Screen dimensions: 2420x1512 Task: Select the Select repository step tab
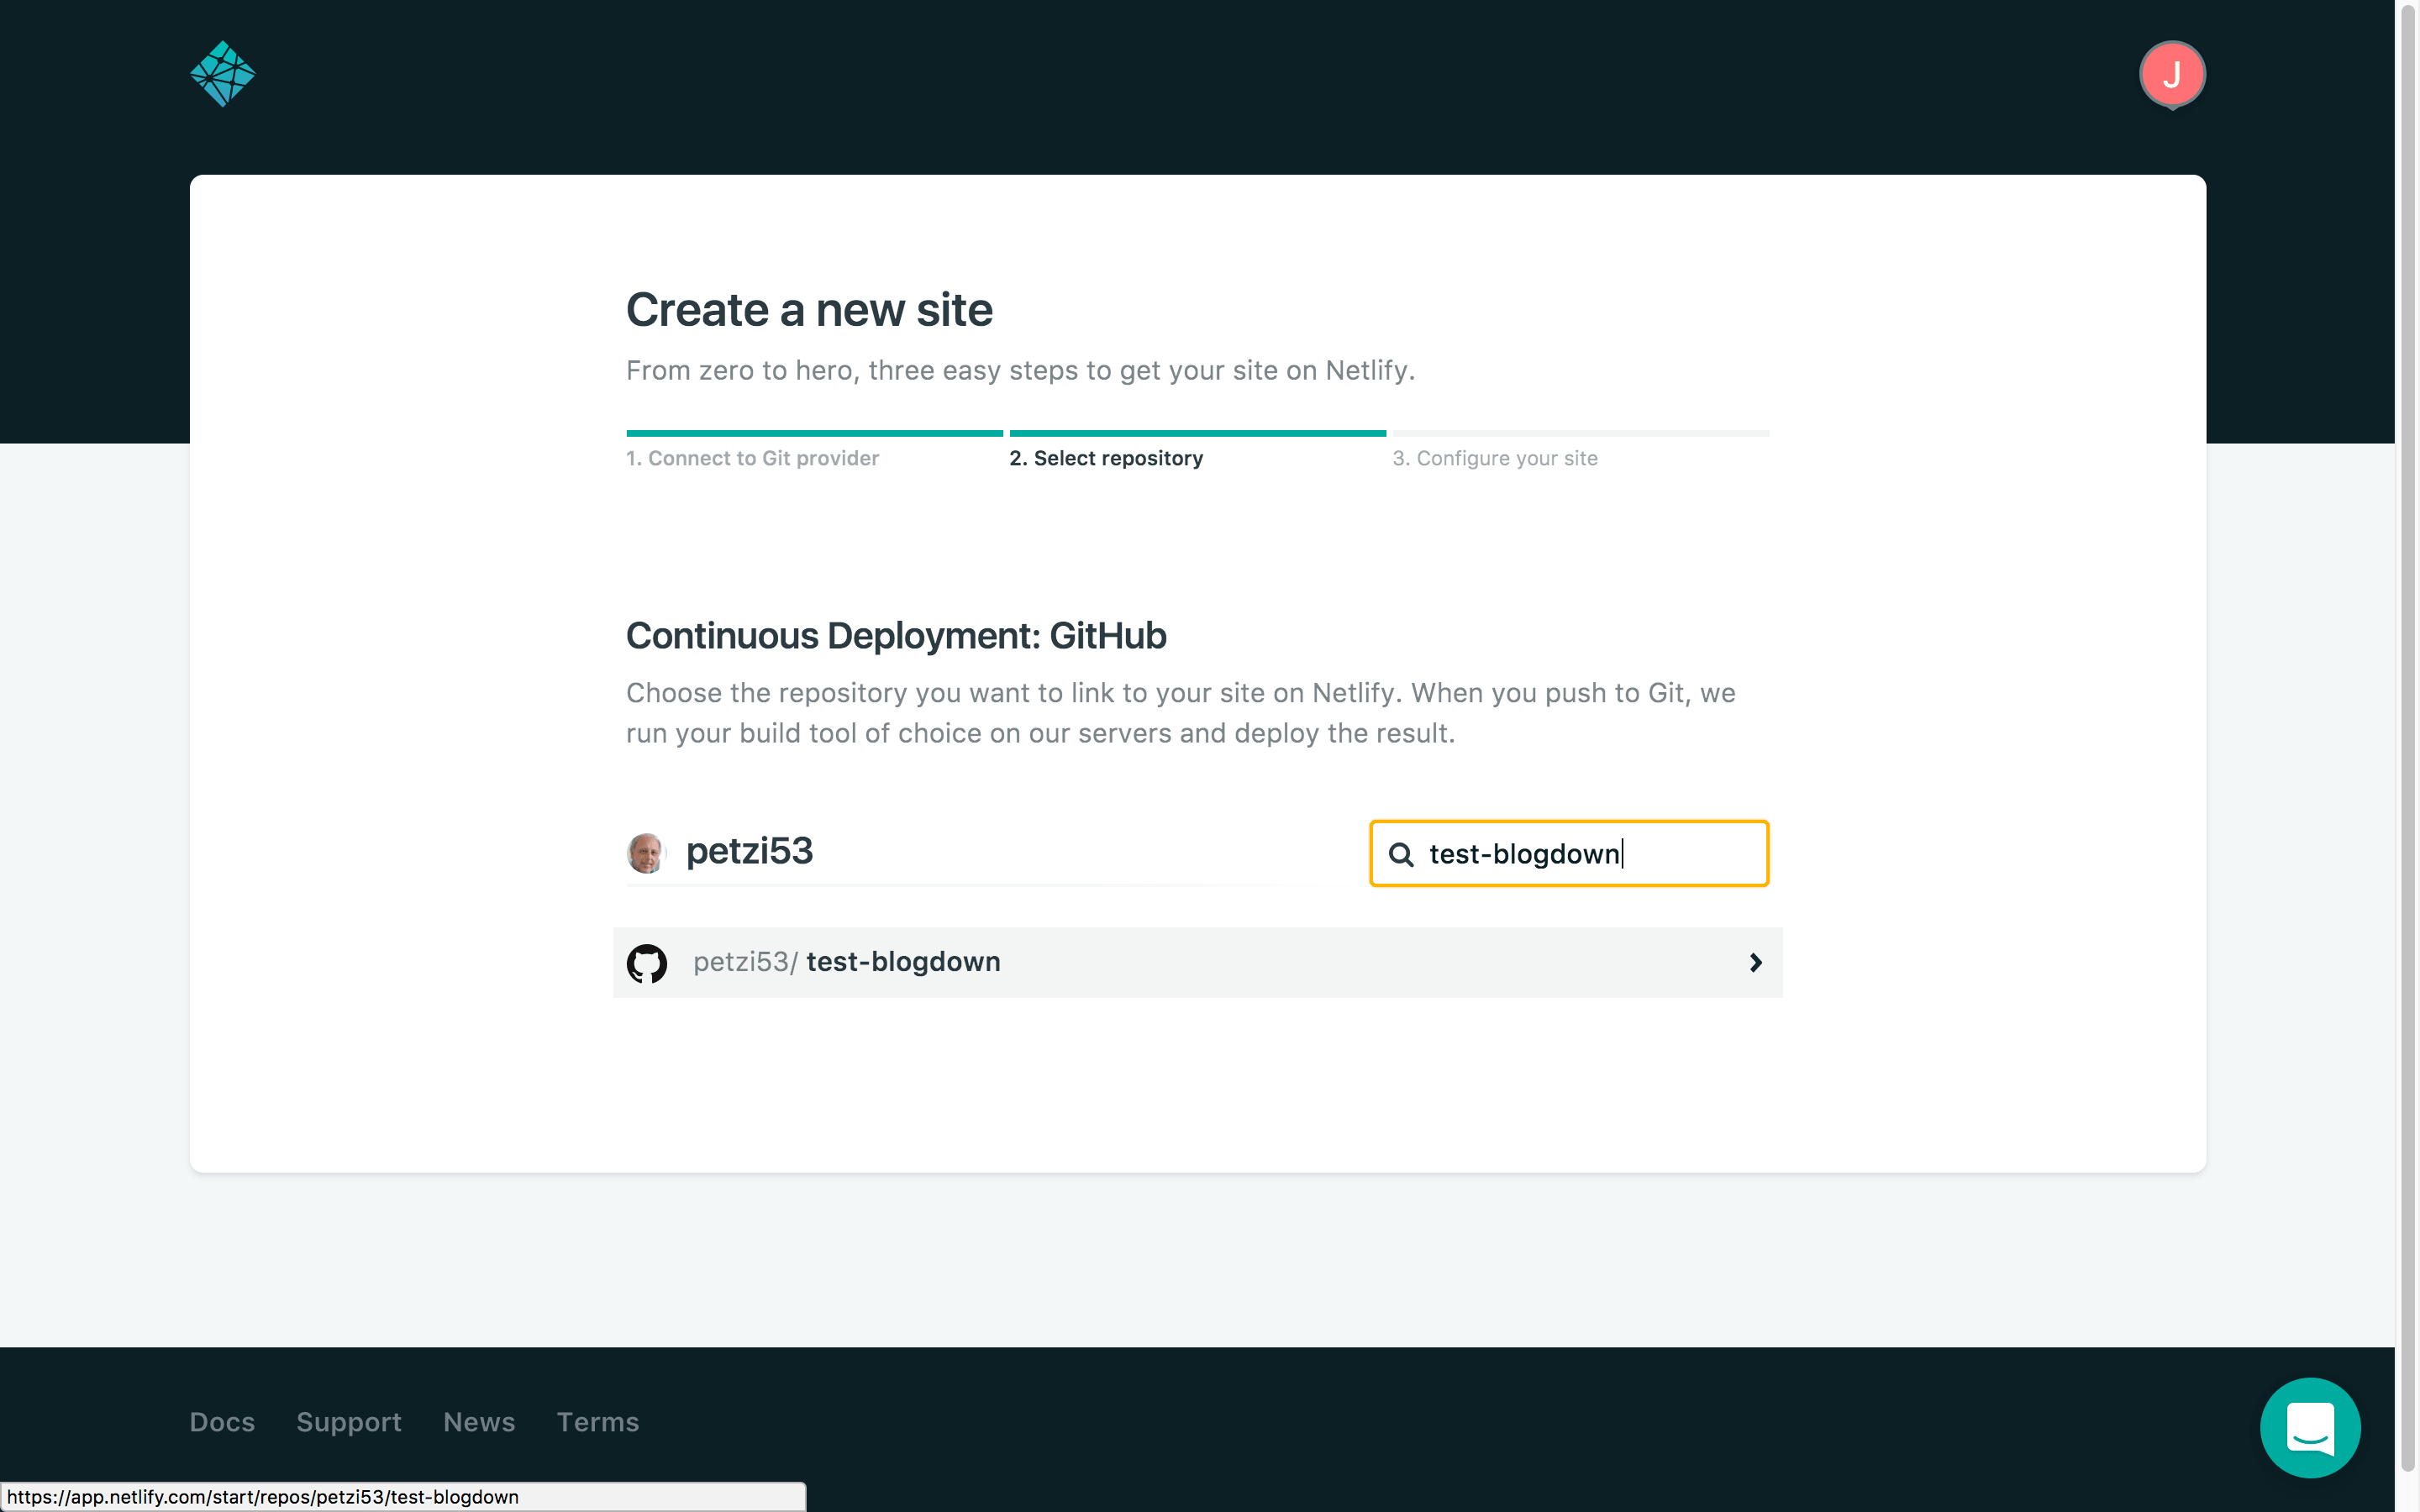coord(1106,458)
